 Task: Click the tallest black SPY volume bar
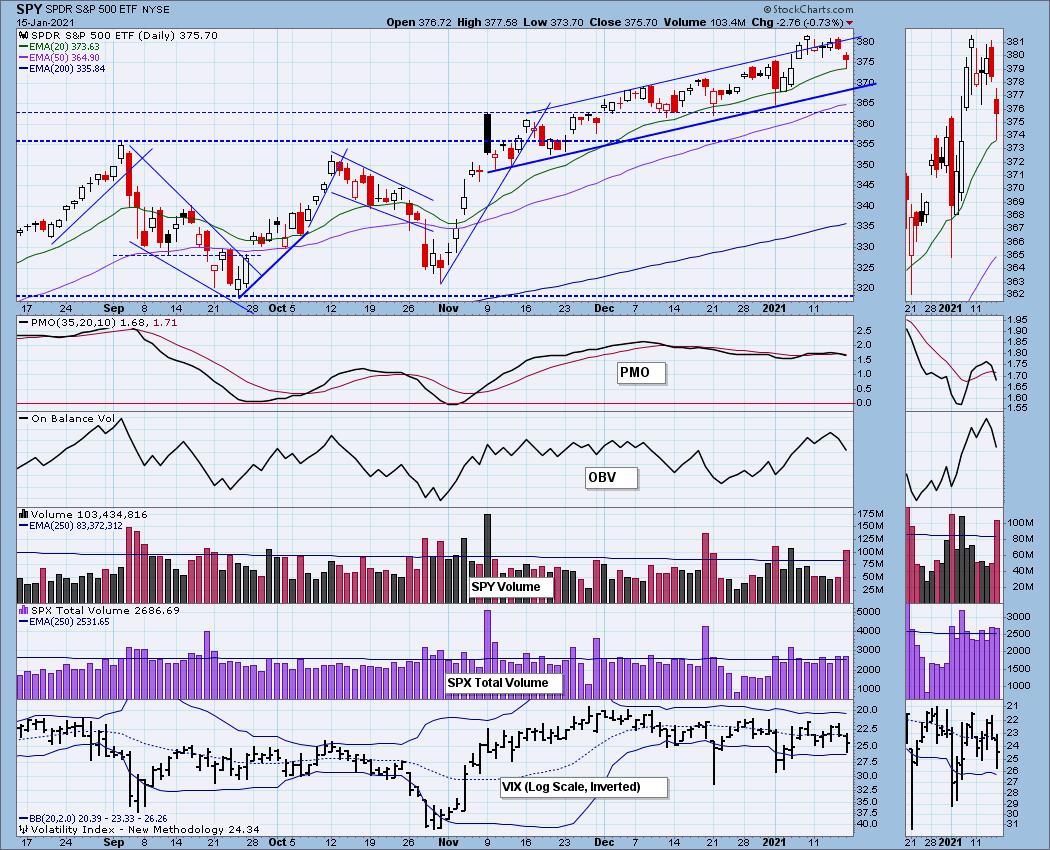(487, 558)
